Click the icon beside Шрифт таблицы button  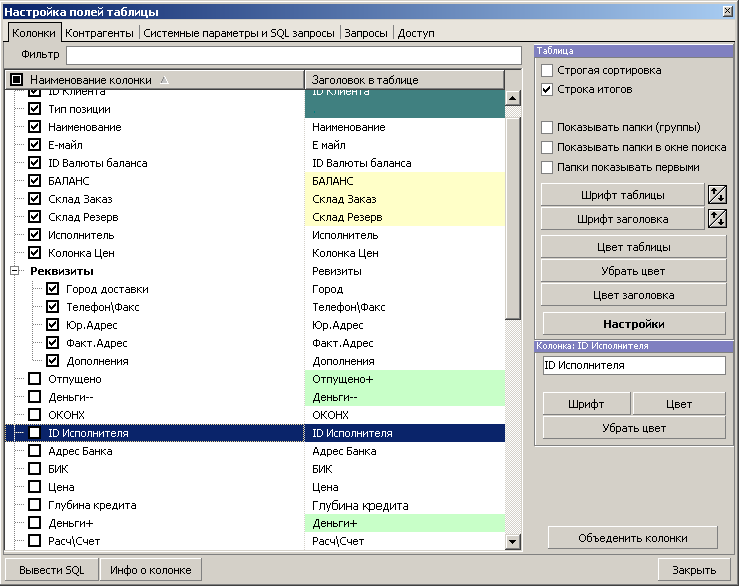(x=717, y=195)
